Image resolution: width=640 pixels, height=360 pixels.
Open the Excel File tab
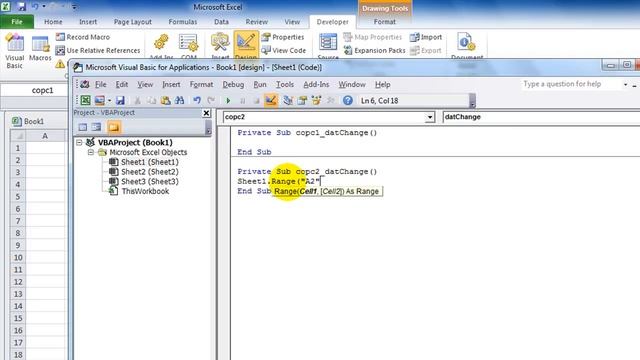17,22
